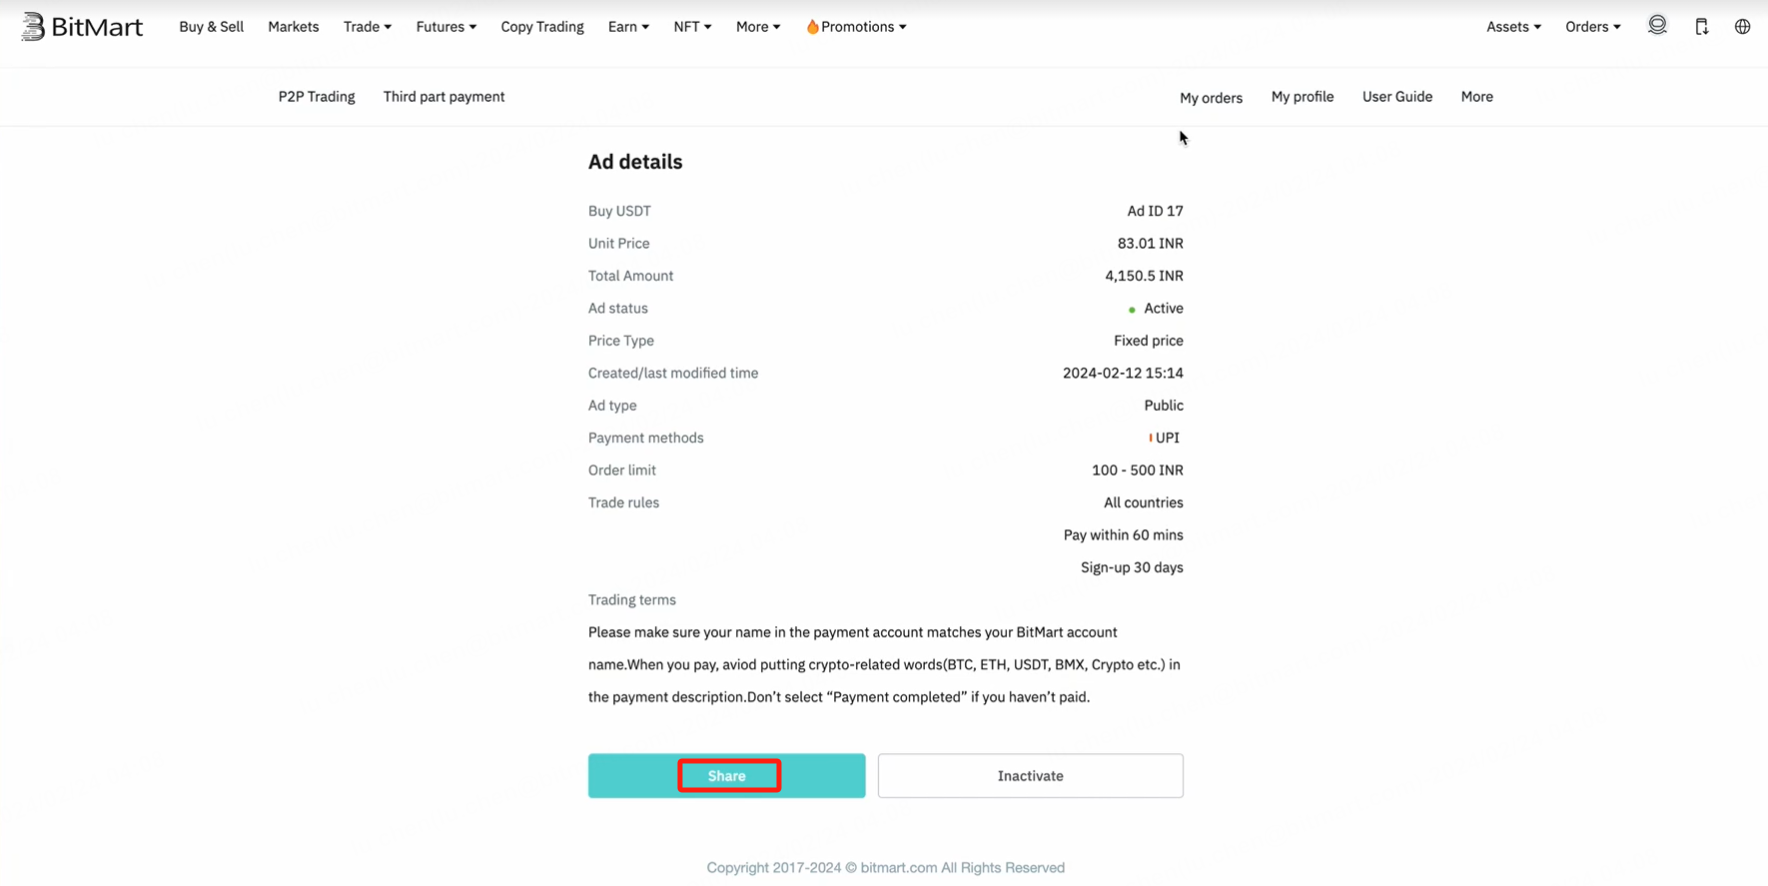
Task: Open the language globe icon
Action: pos(1742,27)
